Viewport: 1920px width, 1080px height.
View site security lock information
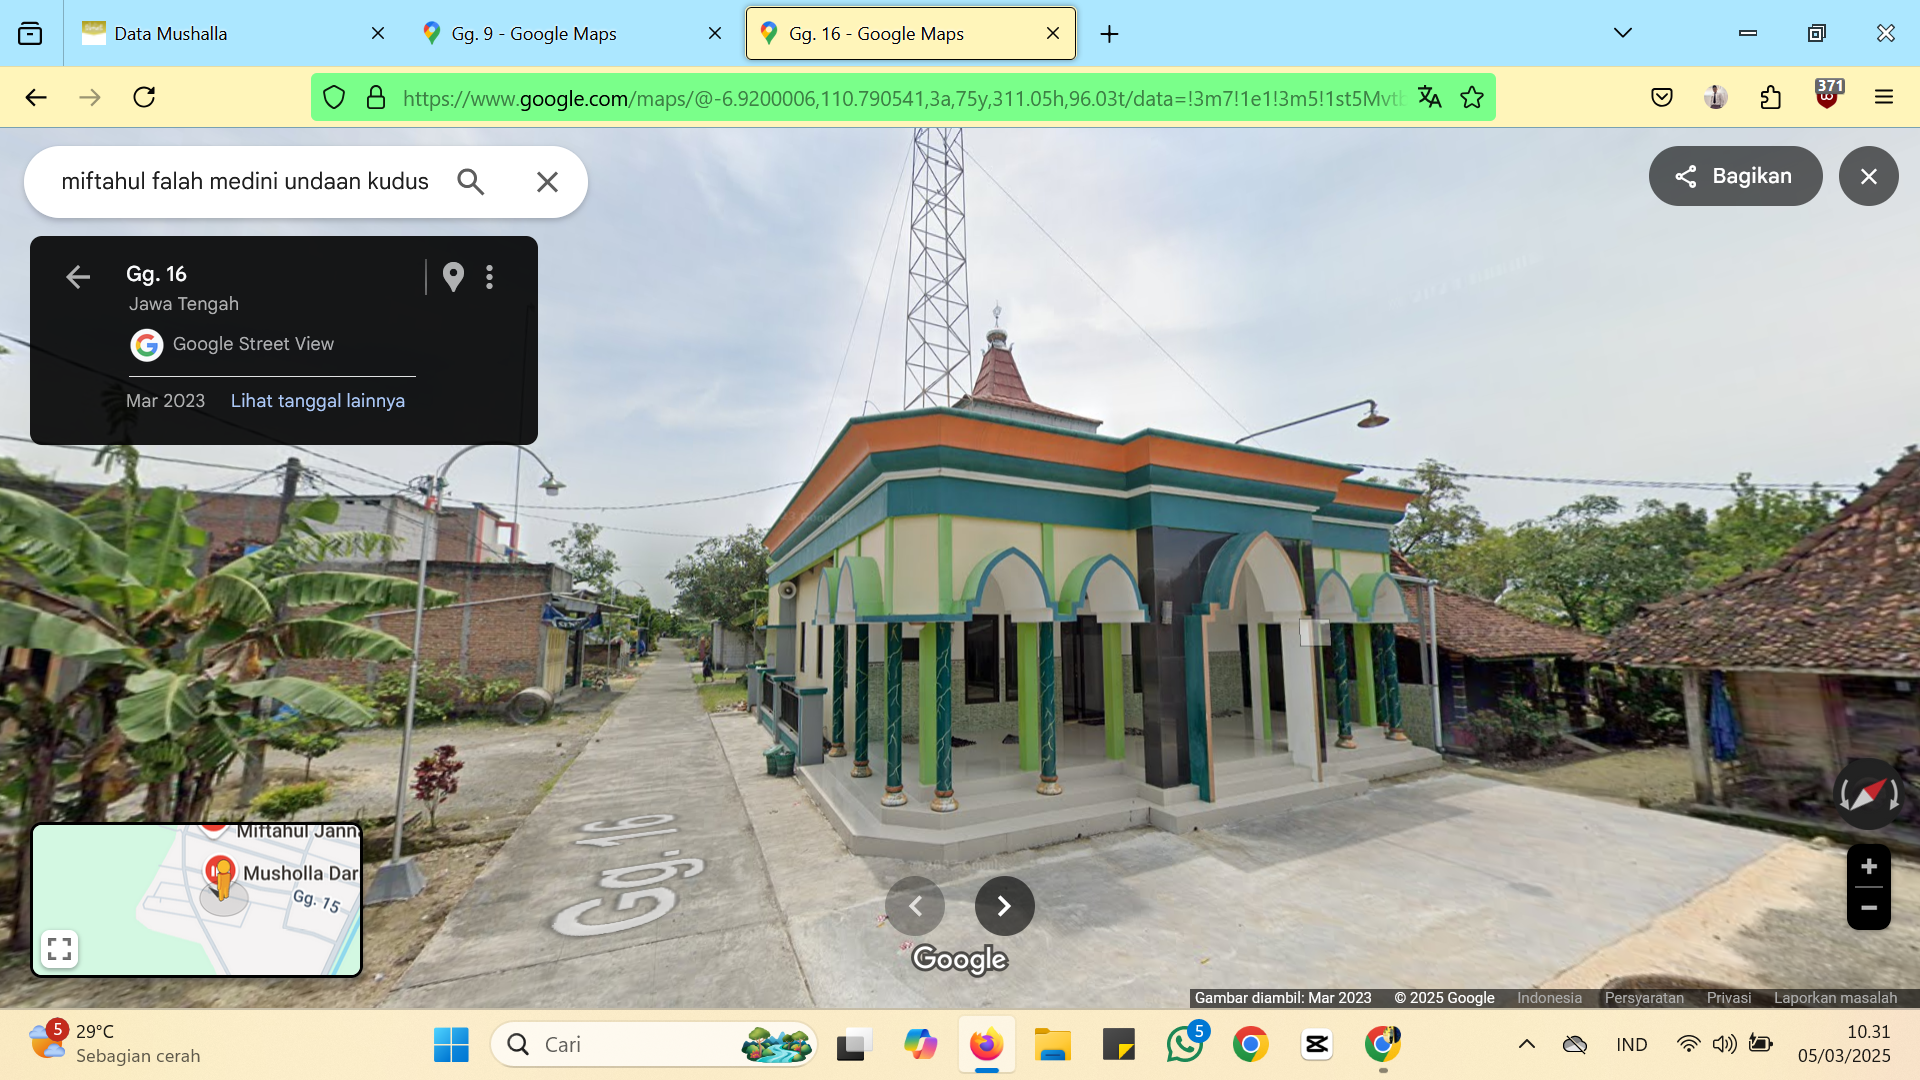[x=376, y=97]
